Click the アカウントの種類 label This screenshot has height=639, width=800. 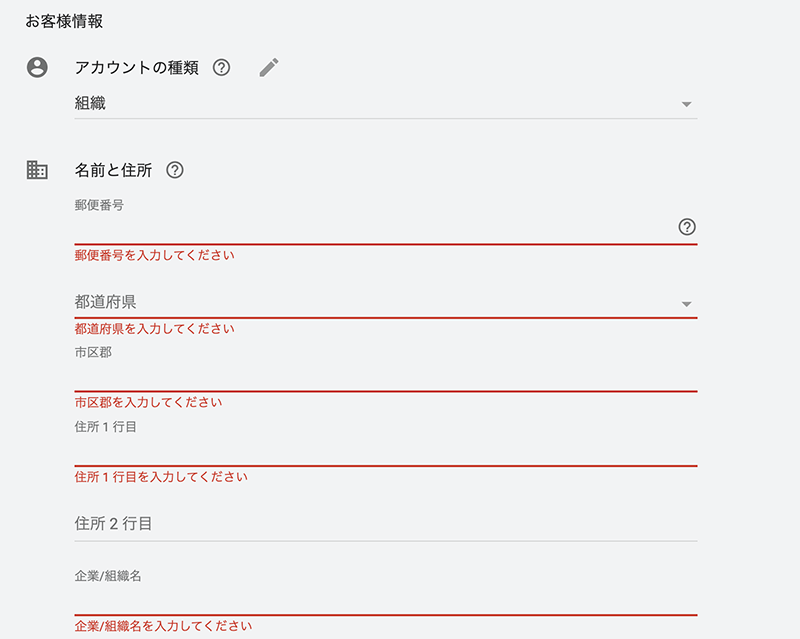click(137, 67)
